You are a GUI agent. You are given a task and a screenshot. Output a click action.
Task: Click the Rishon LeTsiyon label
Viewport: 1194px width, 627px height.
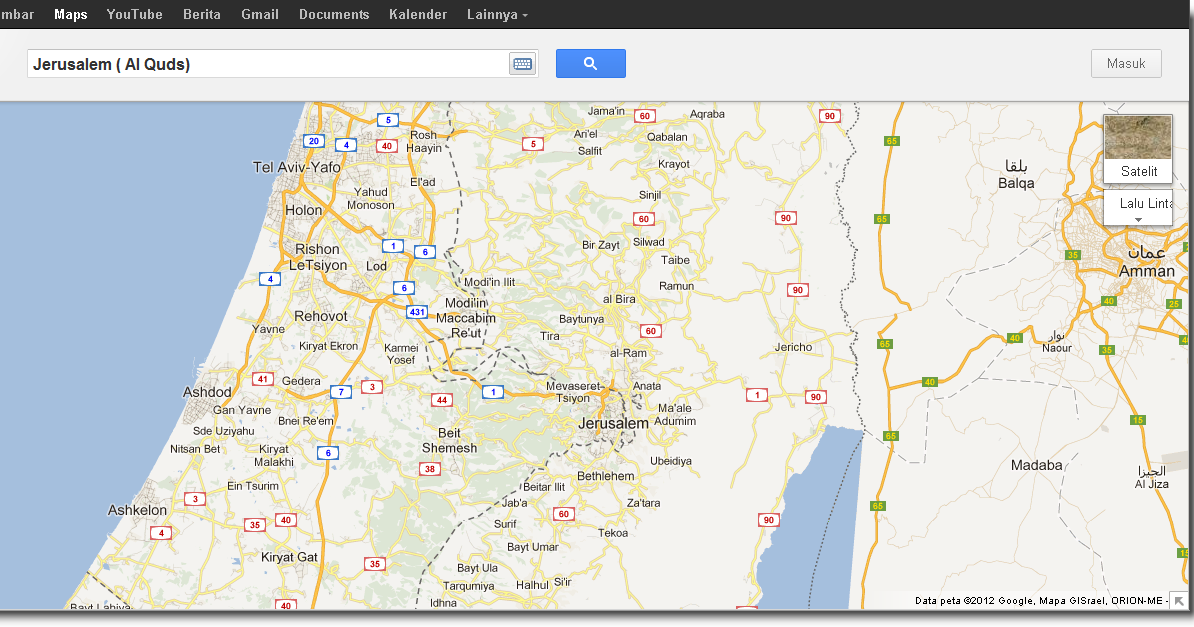coord(318,258)
